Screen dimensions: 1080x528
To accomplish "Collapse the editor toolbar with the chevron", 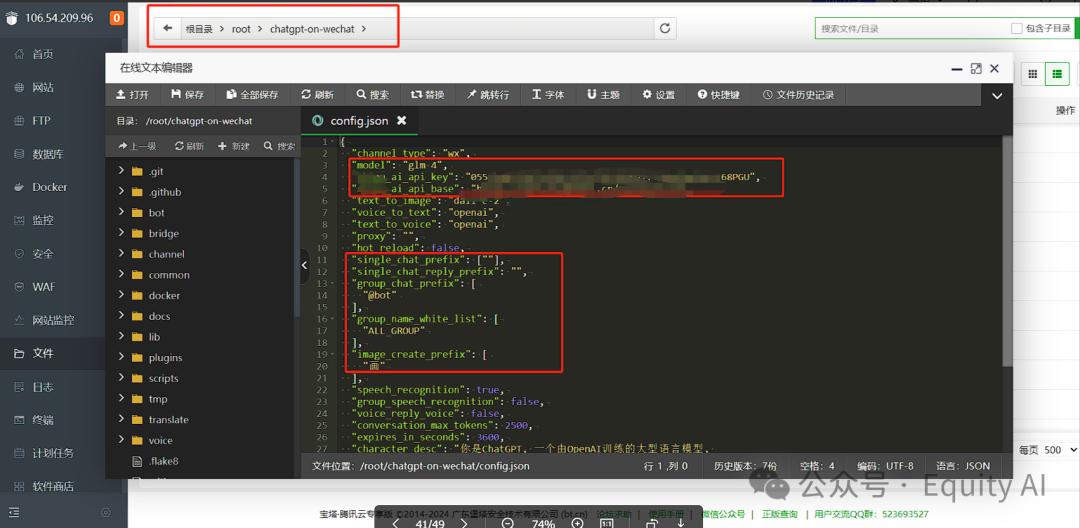I will [997, 96].
